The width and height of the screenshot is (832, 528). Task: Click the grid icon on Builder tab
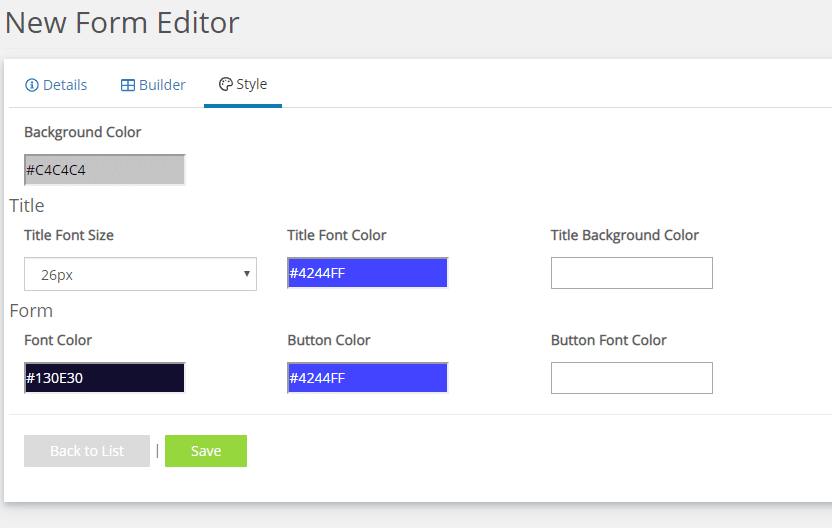(x=128, y=85)
